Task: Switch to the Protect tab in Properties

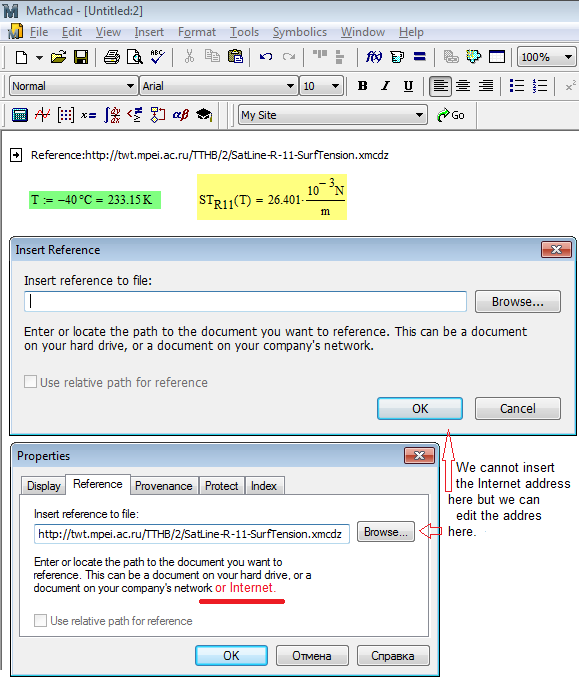Action: pyautogui.click(x=222, y=486)
